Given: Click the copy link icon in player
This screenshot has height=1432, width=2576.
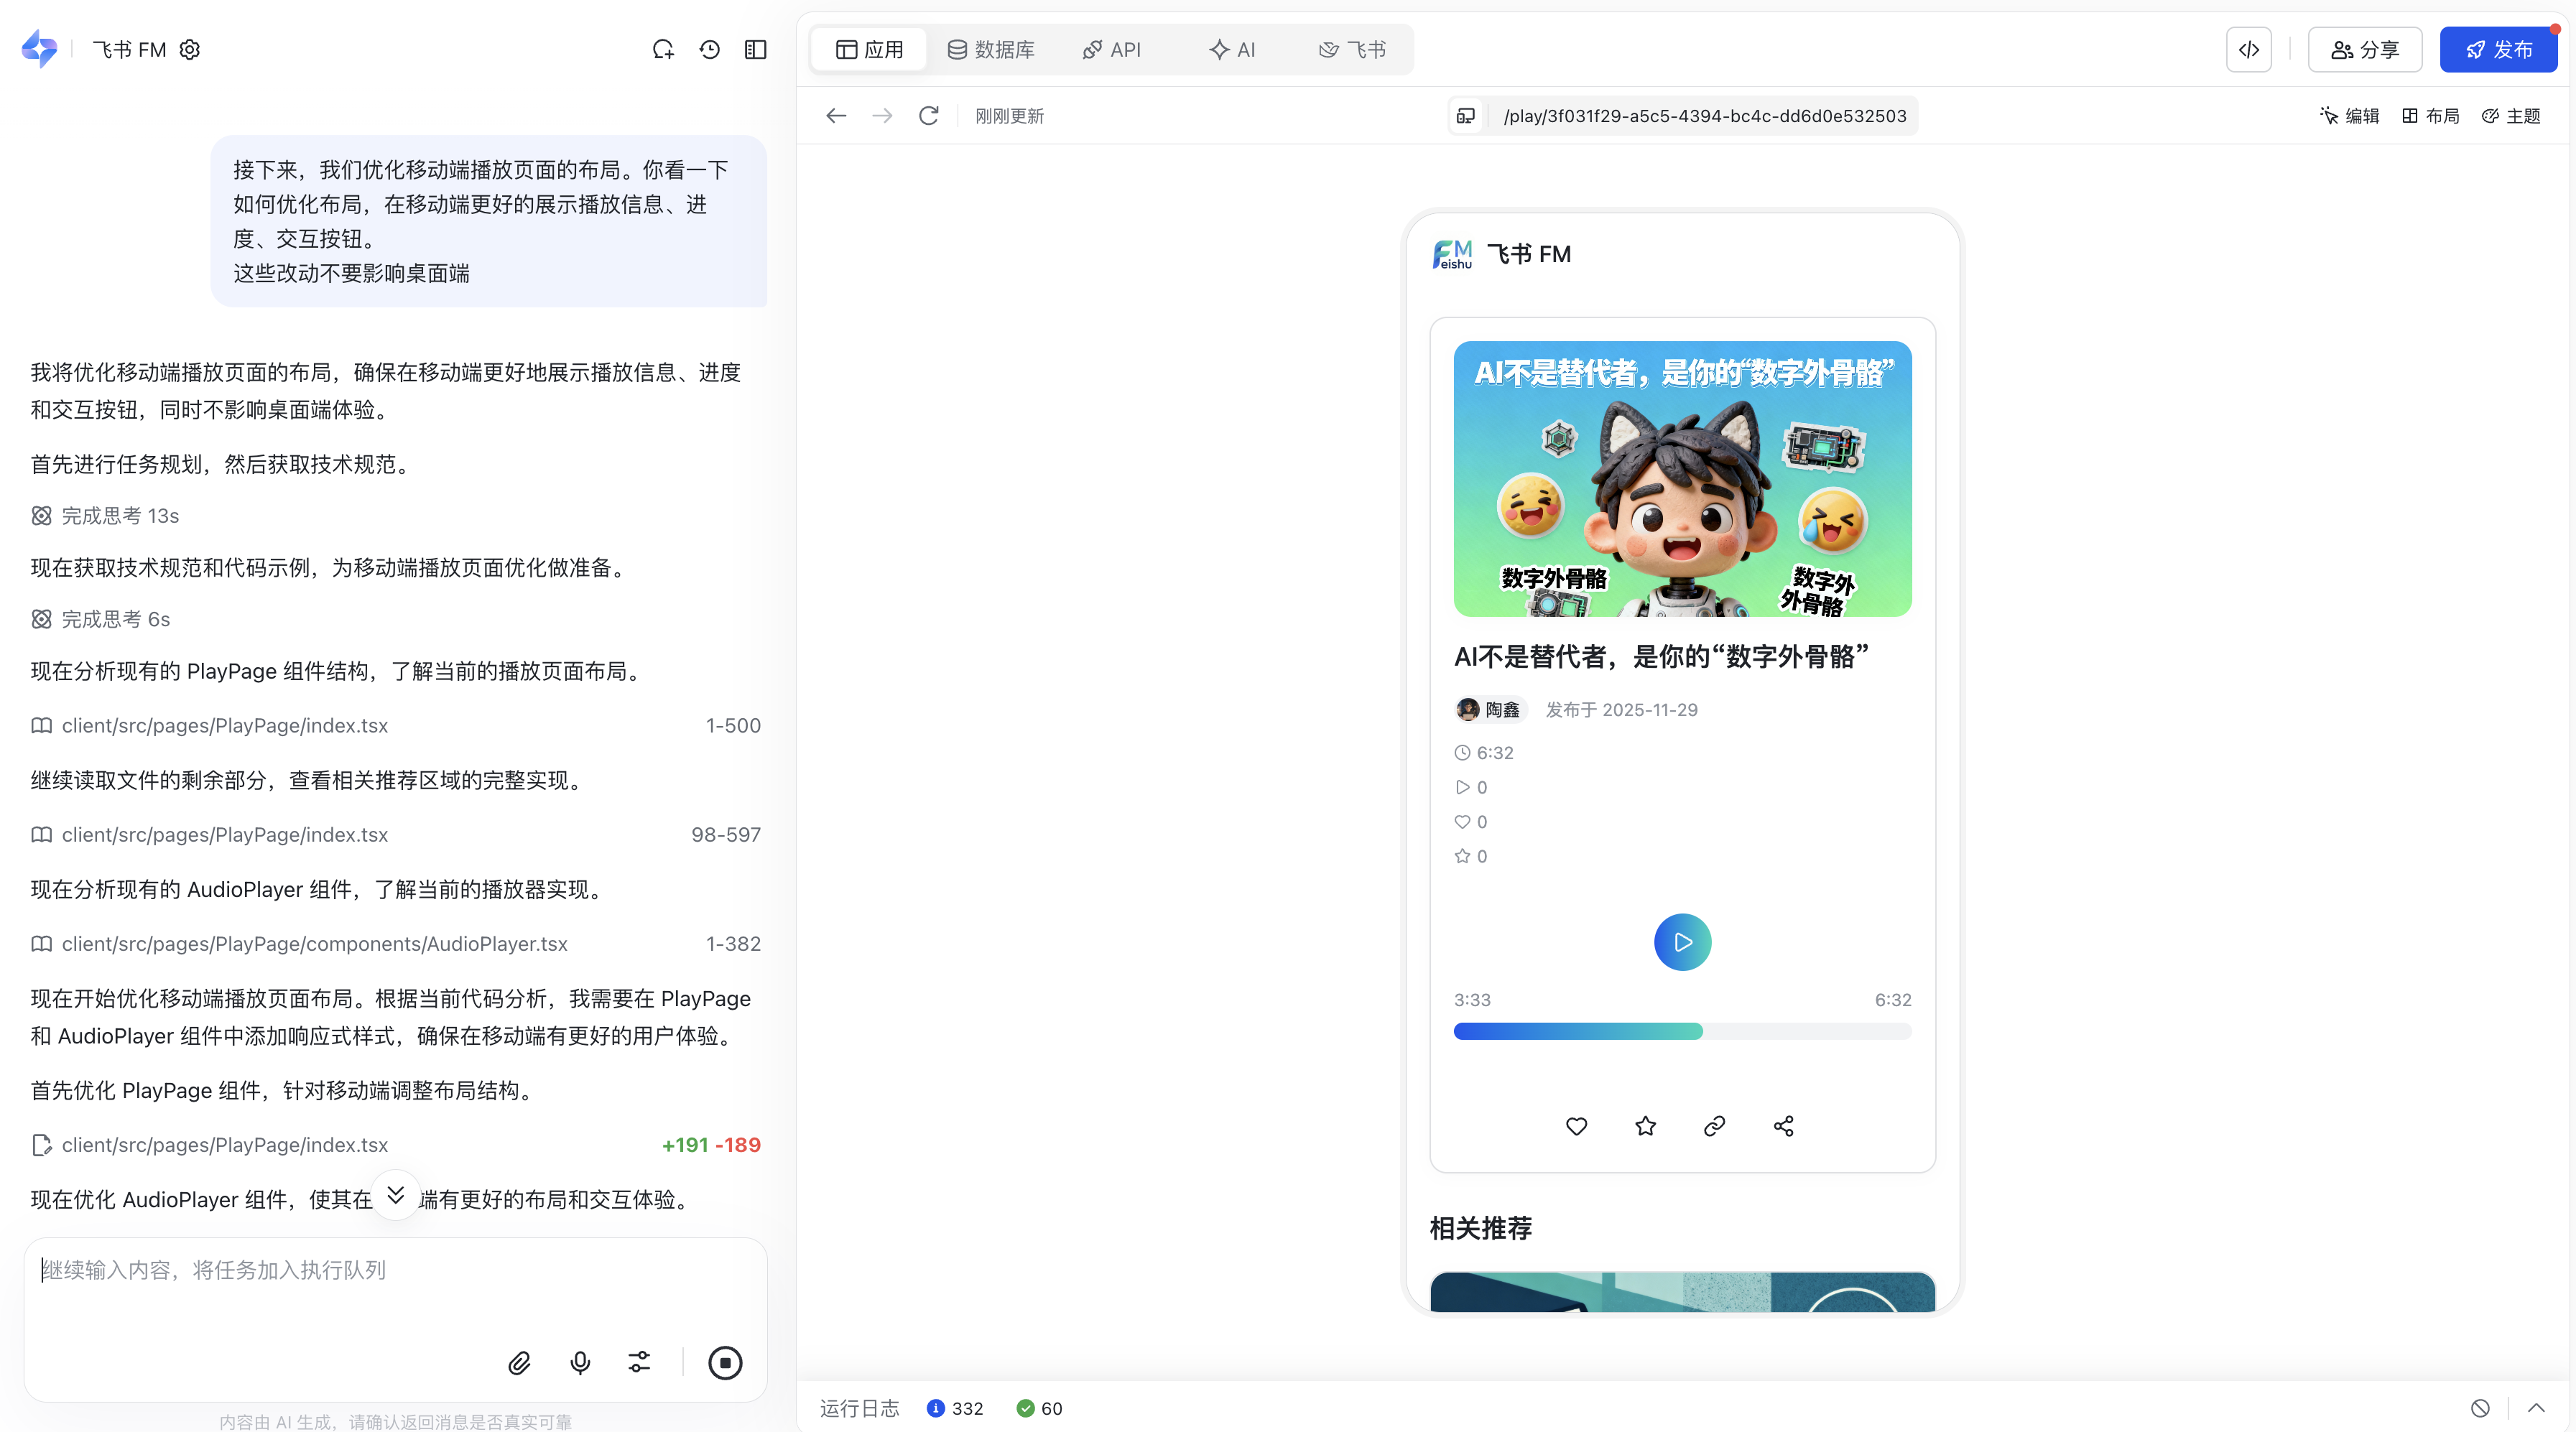Looking at the screenshot, I should [1714, 1126].
